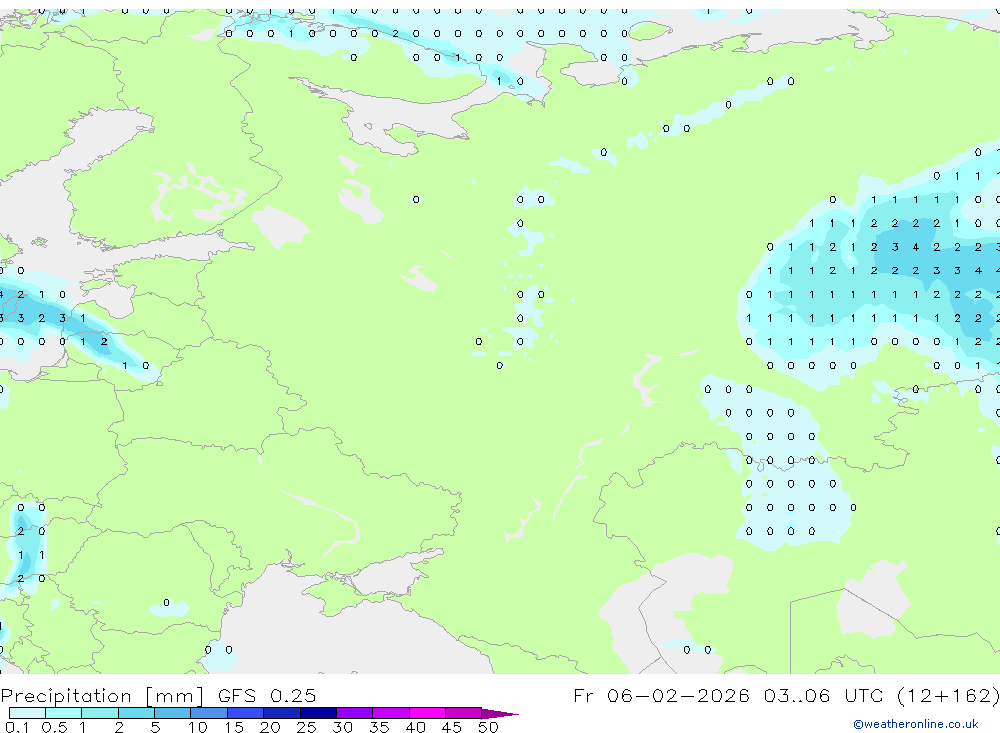Pick the 45–50 mm dark magenta legend swatch
The height and width of the screenshot is (733, 1000).
pos(464,713)
